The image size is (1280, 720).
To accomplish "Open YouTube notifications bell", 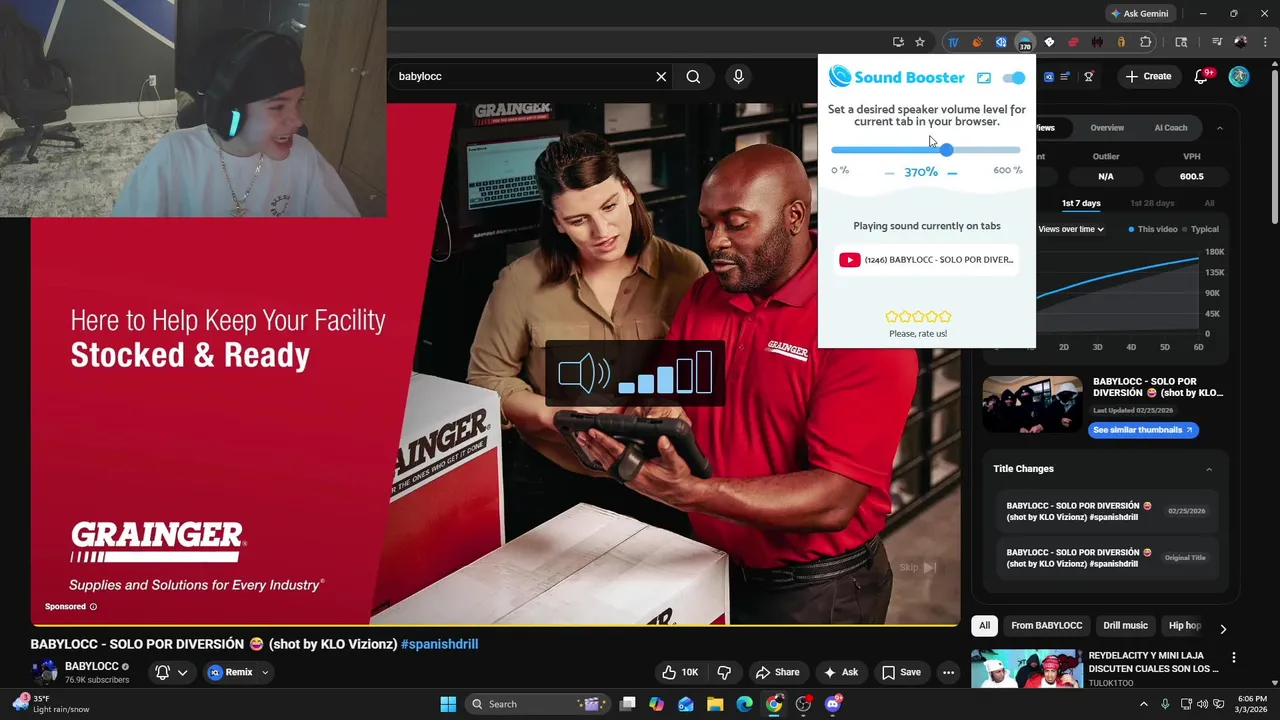I will pos(1202,76).
